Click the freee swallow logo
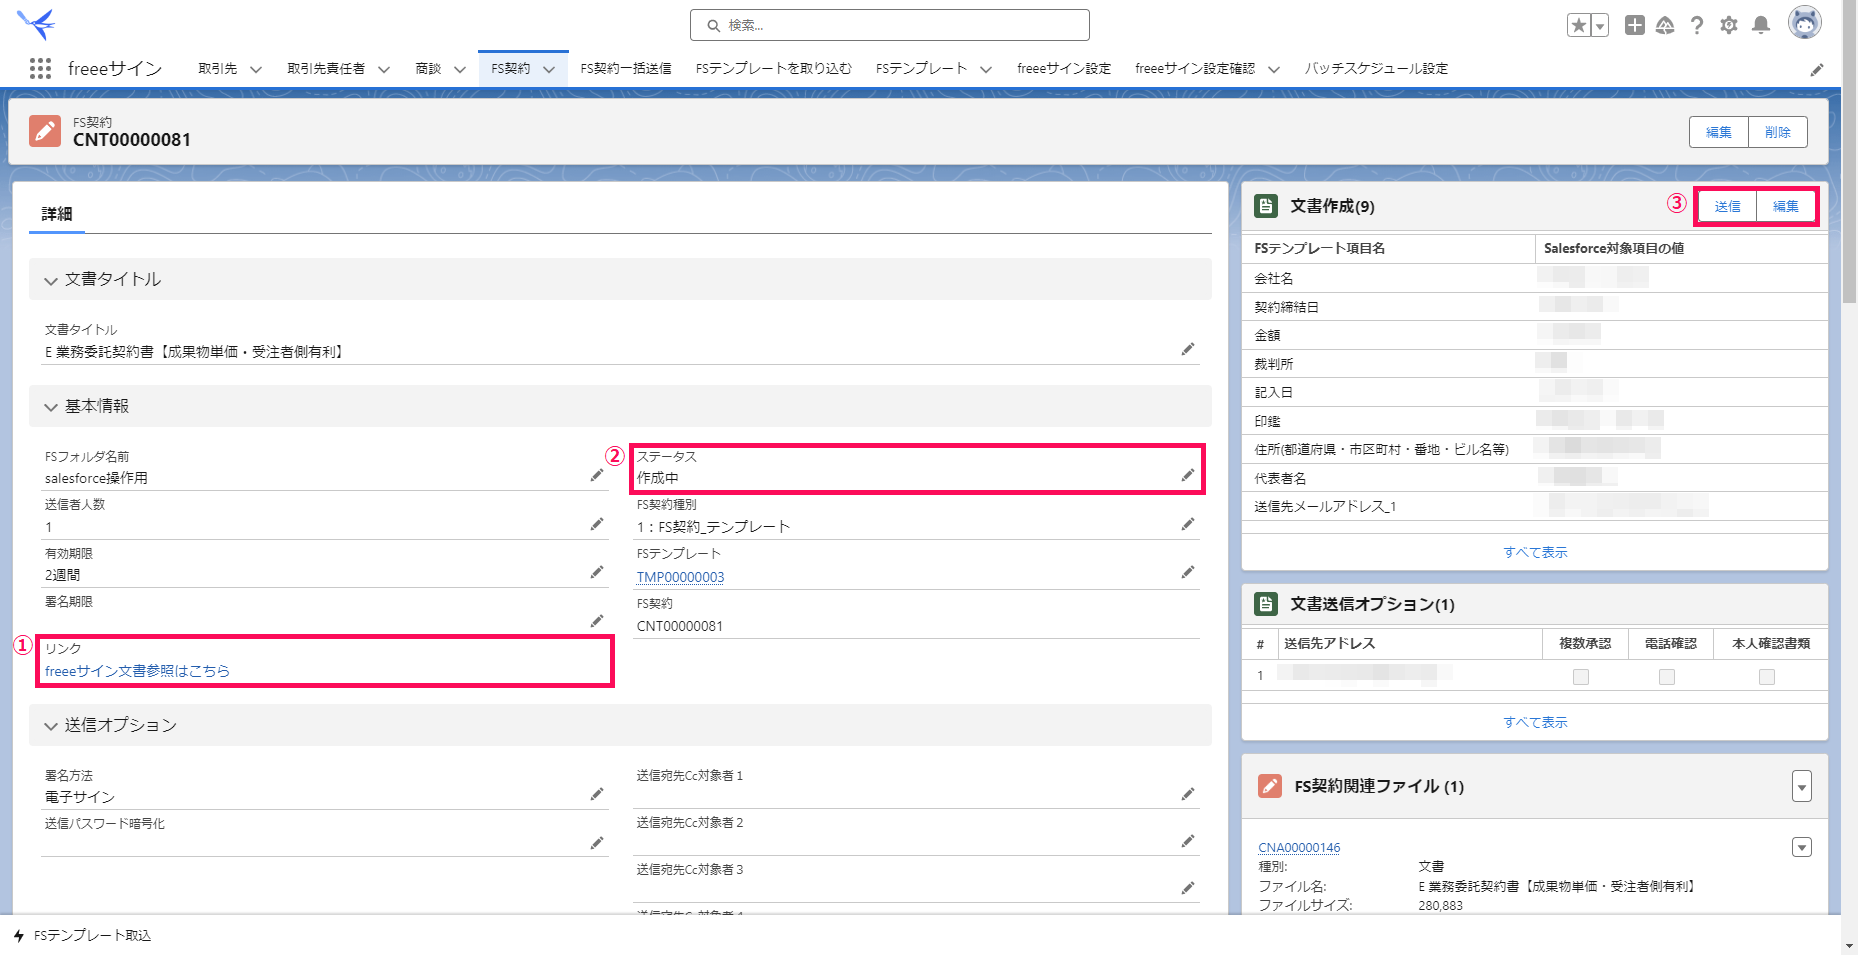 (36, 23)
